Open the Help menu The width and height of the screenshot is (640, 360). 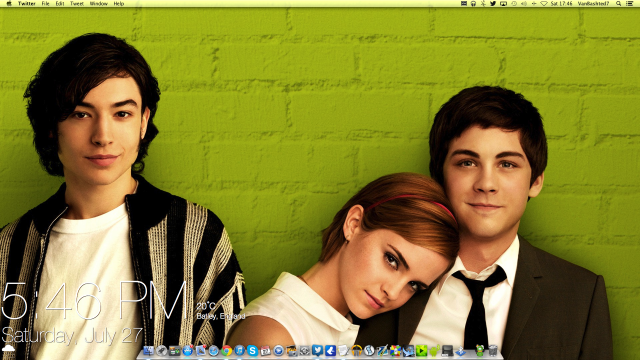119,3
